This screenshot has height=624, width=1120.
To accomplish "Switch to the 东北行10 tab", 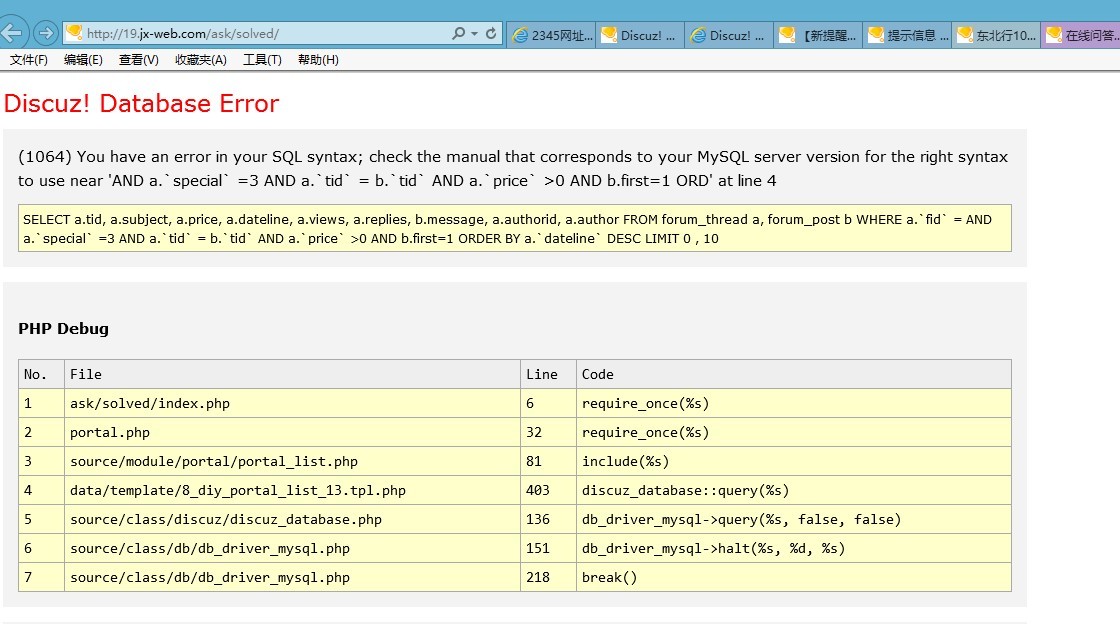I will pos(997,35).
